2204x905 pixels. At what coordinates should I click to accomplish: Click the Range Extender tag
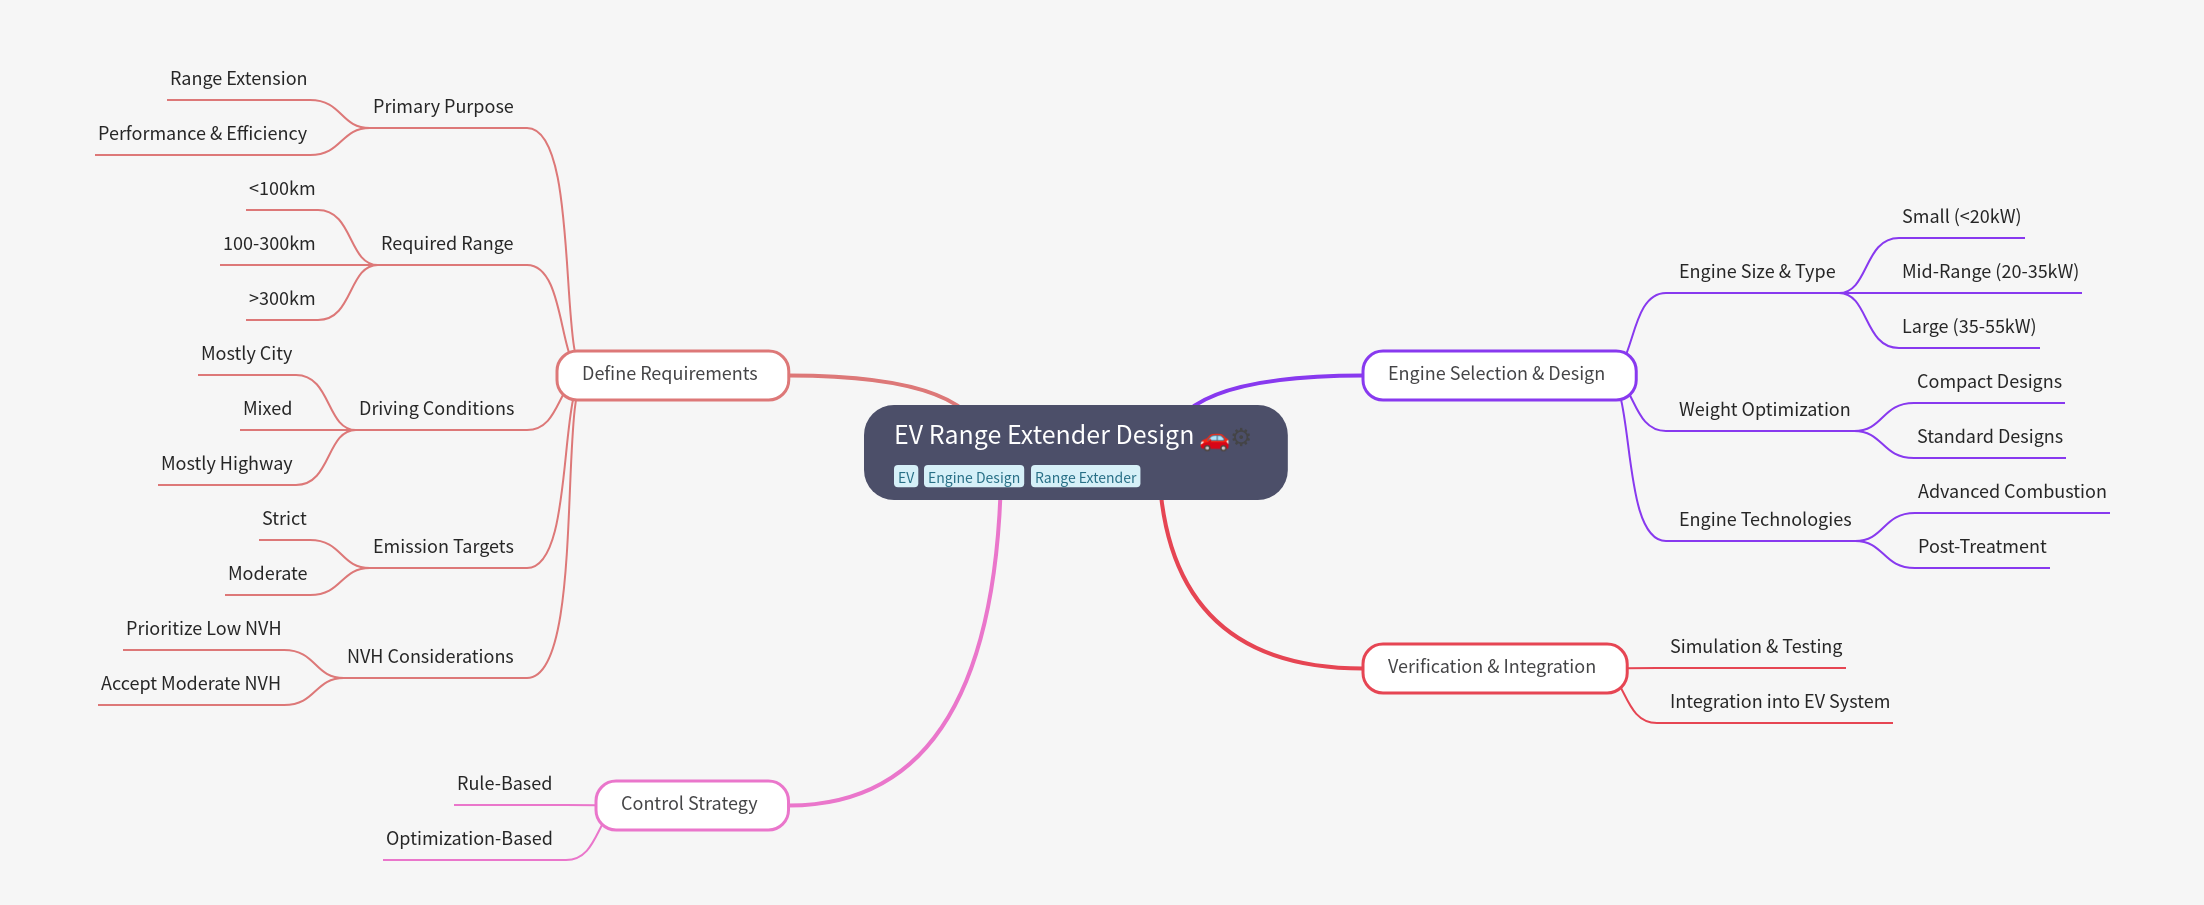[1086, 477]
